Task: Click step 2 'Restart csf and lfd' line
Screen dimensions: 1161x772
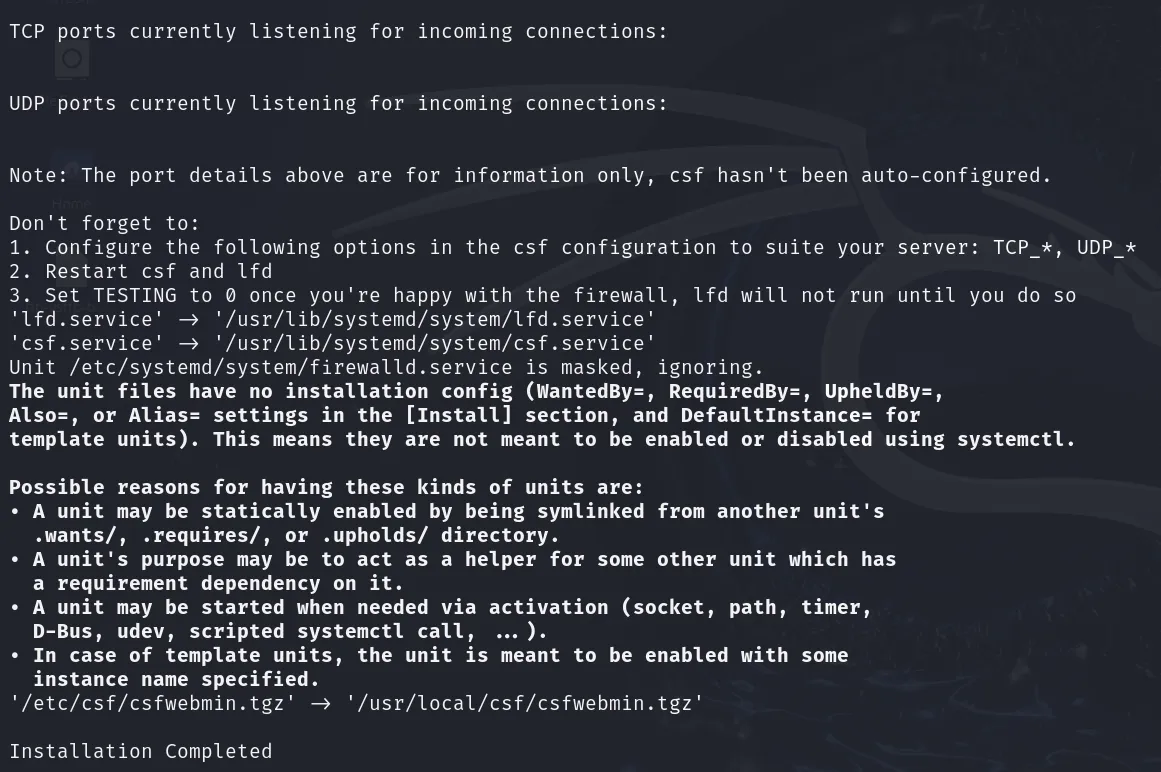Action: [x=141, y=272]
